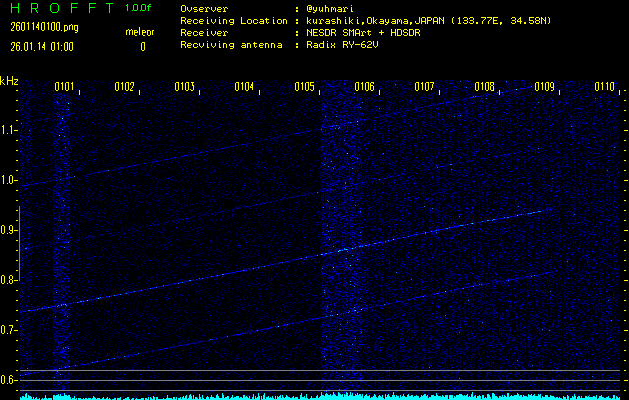Select the 0105 time marker
Screen dimensions: 629x400
(x=304, y=87)
